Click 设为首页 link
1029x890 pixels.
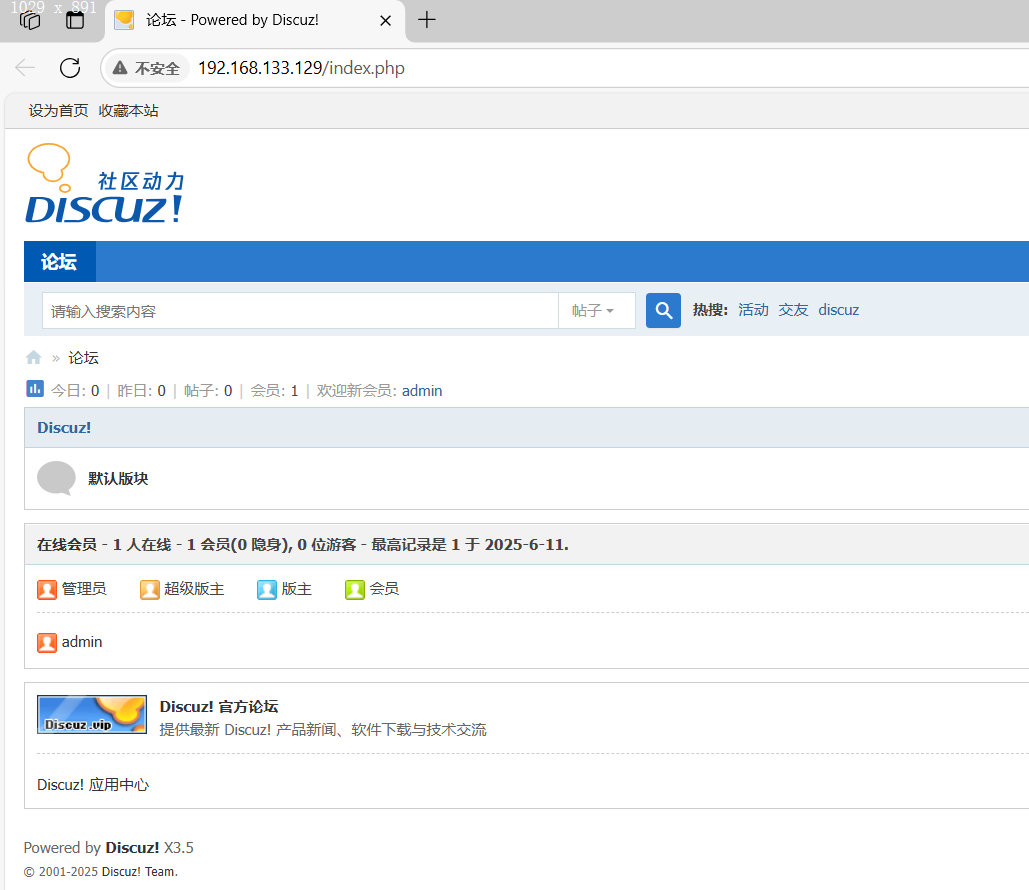[x=58, y=110]
